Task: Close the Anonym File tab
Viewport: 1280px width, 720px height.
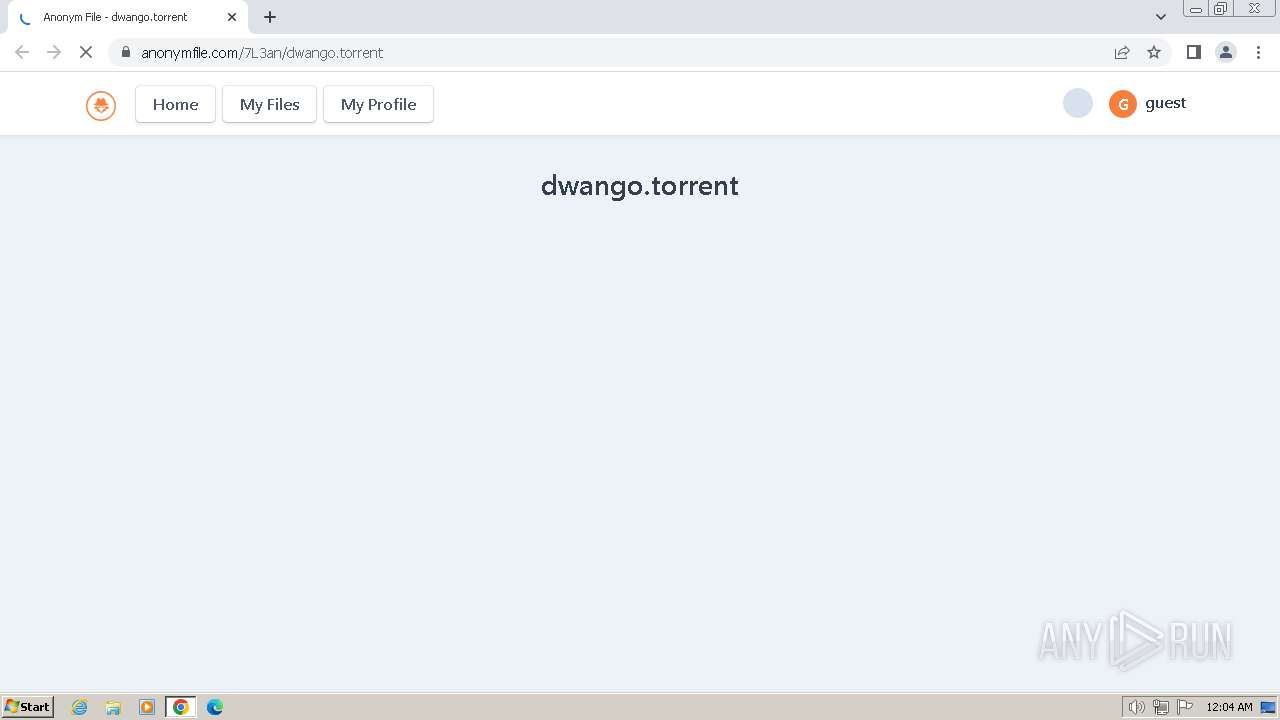Action: (x=232, y=17)
